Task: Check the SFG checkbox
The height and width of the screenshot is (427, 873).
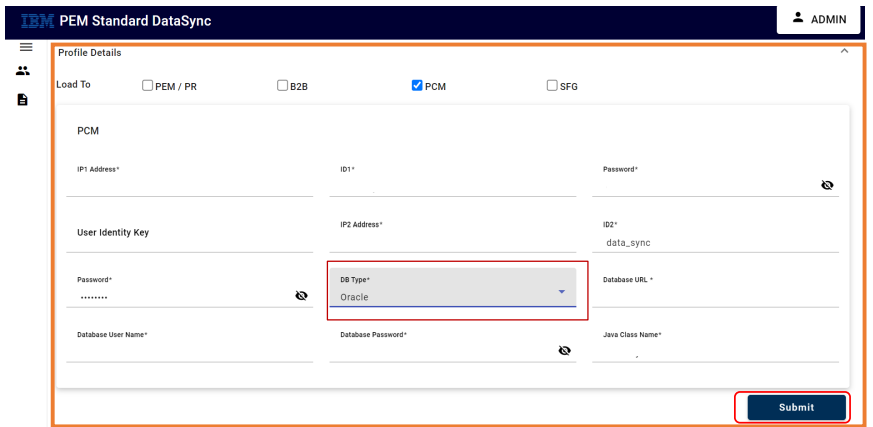Action: click(552, 86)
